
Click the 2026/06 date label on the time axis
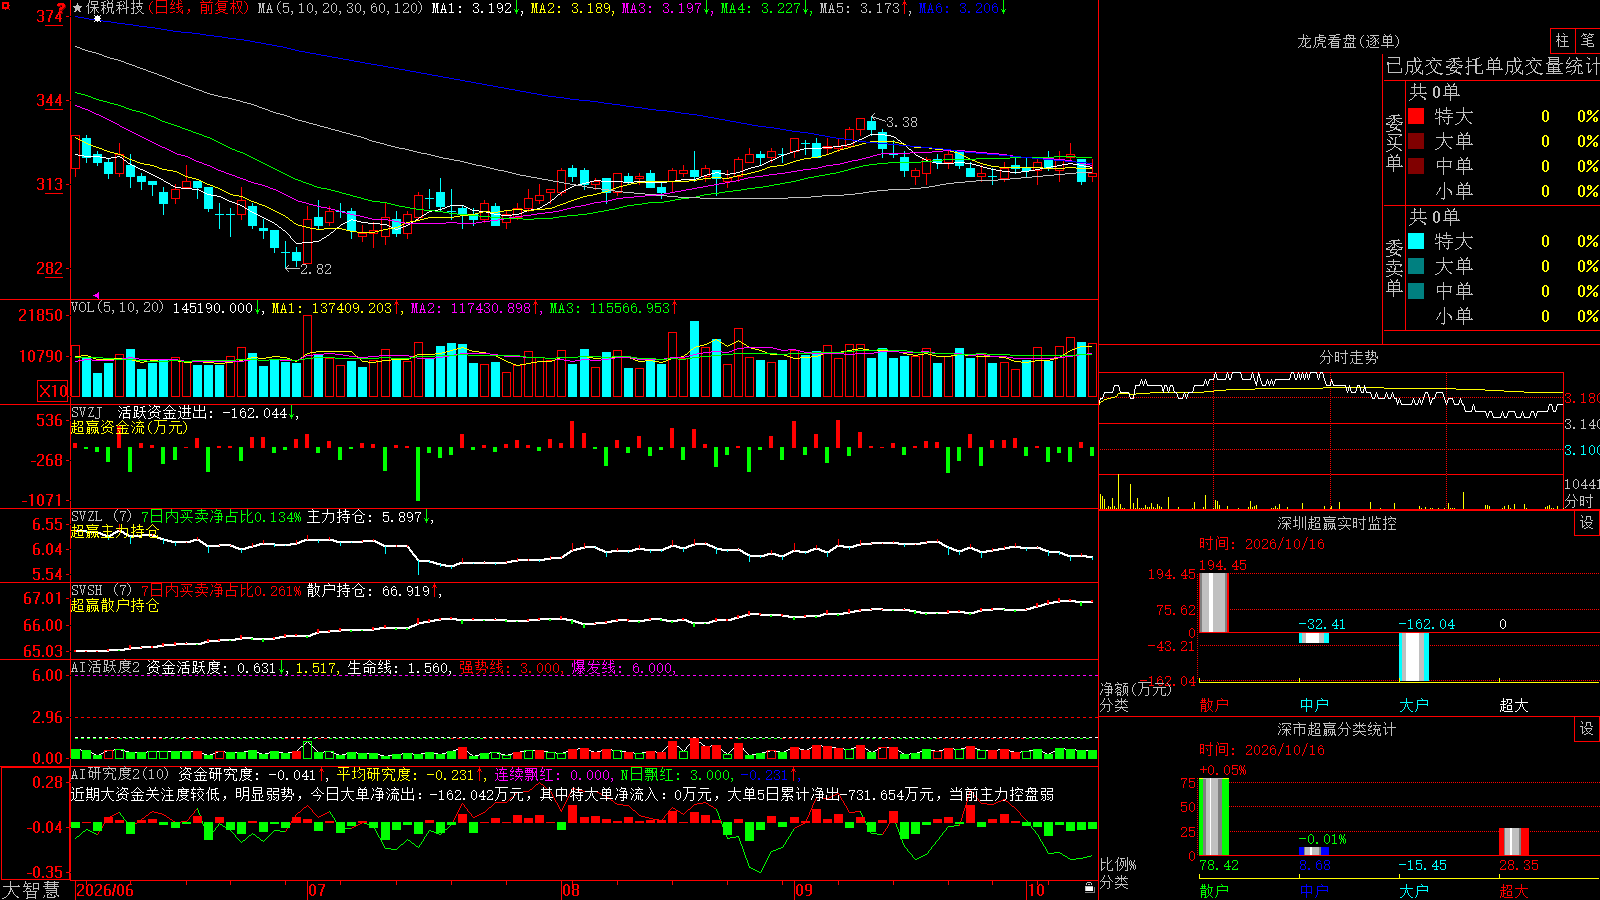pos(105,890)
